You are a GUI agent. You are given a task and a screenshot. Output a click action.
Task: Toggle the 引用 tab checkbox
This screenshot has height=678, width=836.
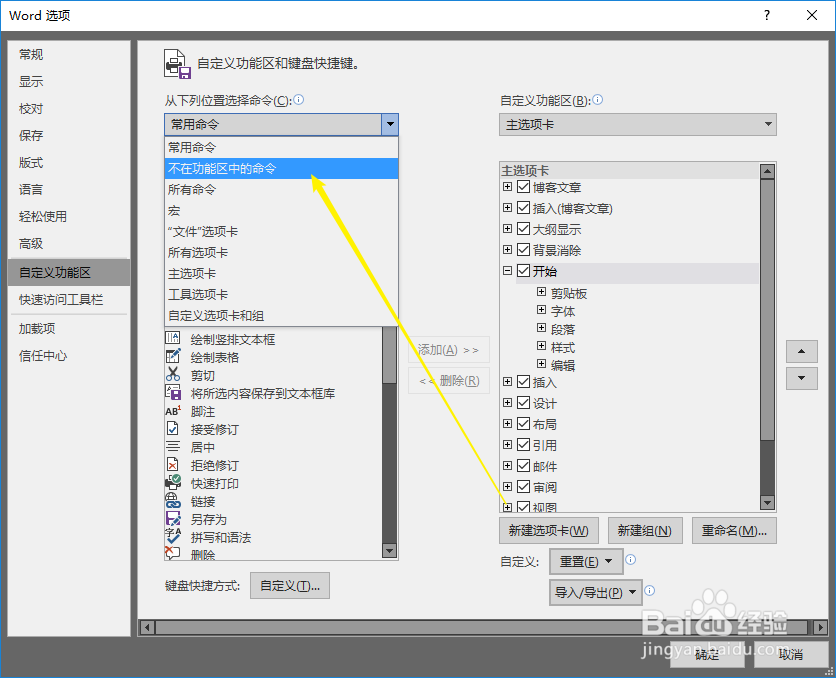[x=524, y=445]
